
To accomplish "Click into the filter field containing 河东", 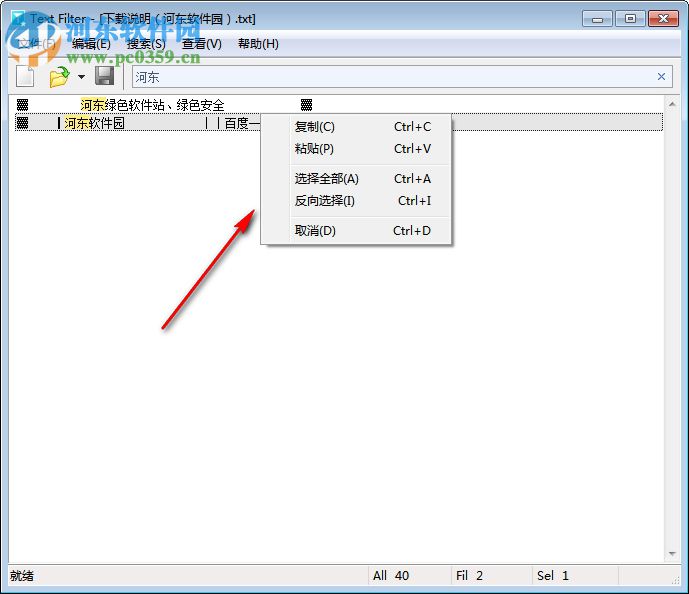I will (x=402, y=77).
